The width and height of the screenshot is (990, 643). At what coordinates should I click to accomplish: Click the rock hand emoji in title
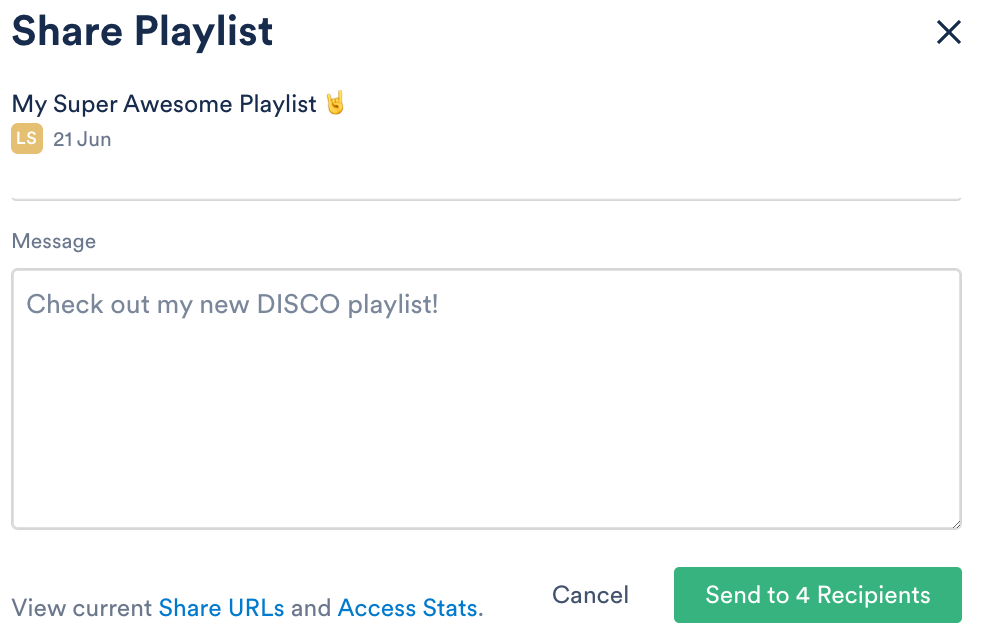(336, 103)
